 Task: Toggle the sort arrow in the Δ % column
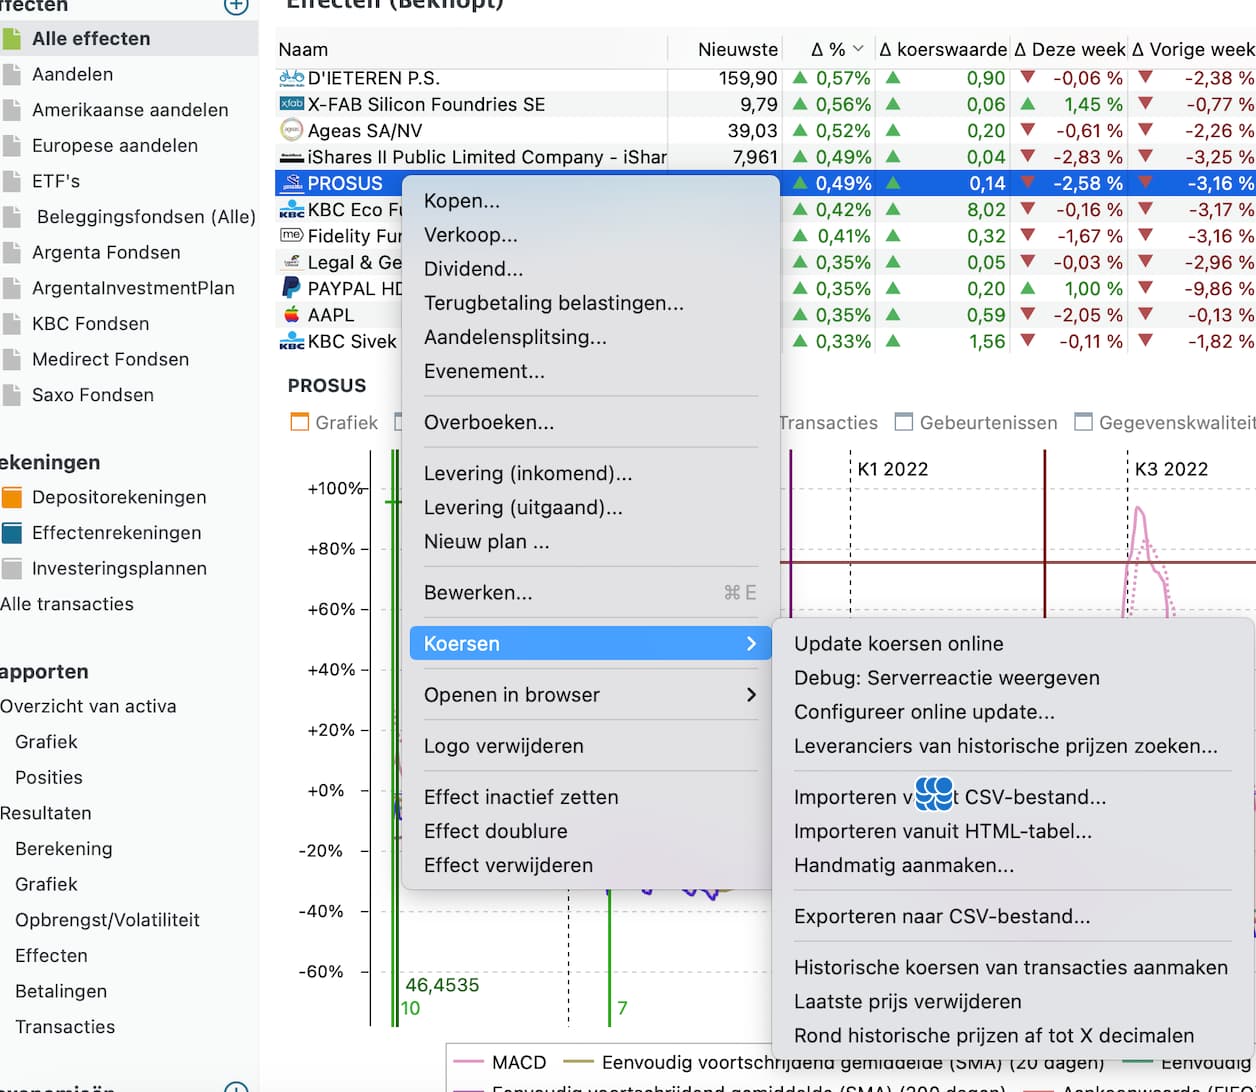[x=858, y=49]
